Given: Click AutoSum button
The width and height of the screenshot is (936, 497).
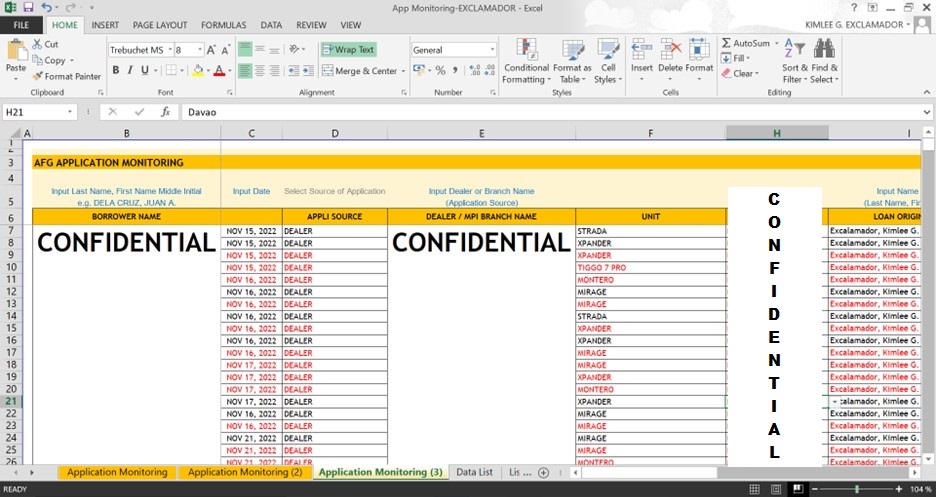Looking at the screenshot, I should tap(746, 44).
